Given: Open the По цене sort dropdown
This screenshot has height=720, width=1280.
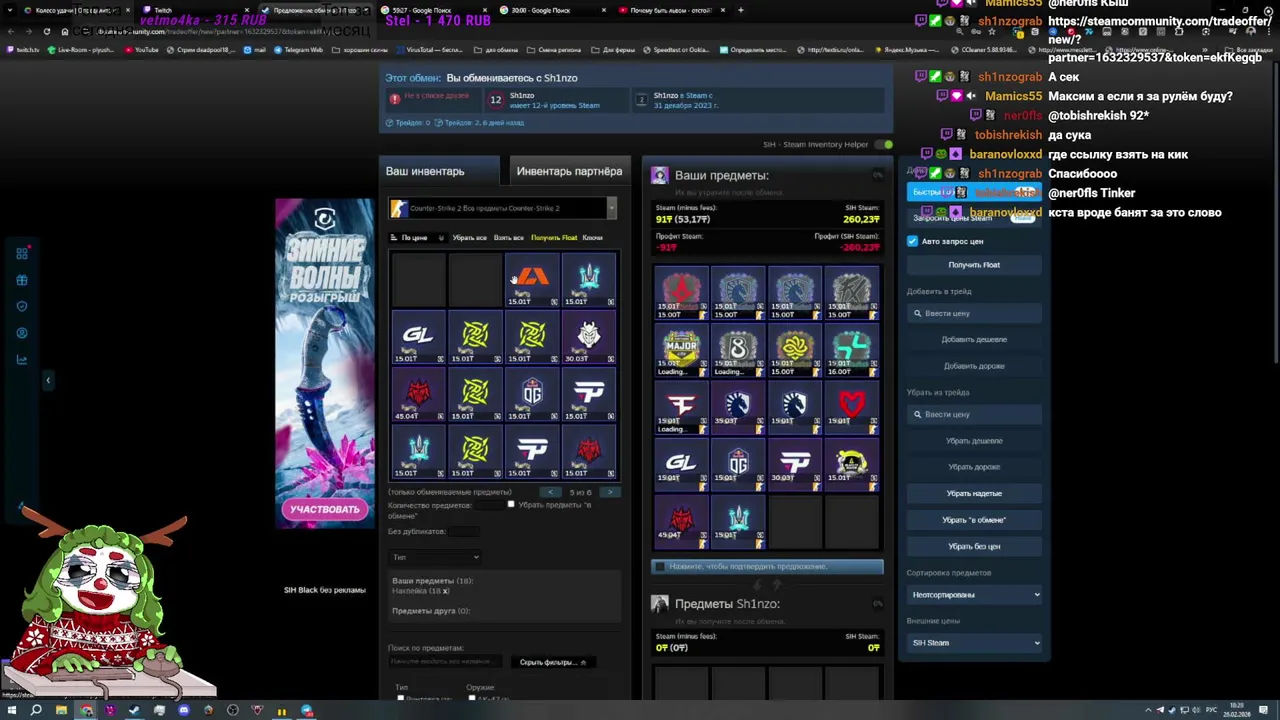Looking at the screenshot, I should (x=418, y=238).
